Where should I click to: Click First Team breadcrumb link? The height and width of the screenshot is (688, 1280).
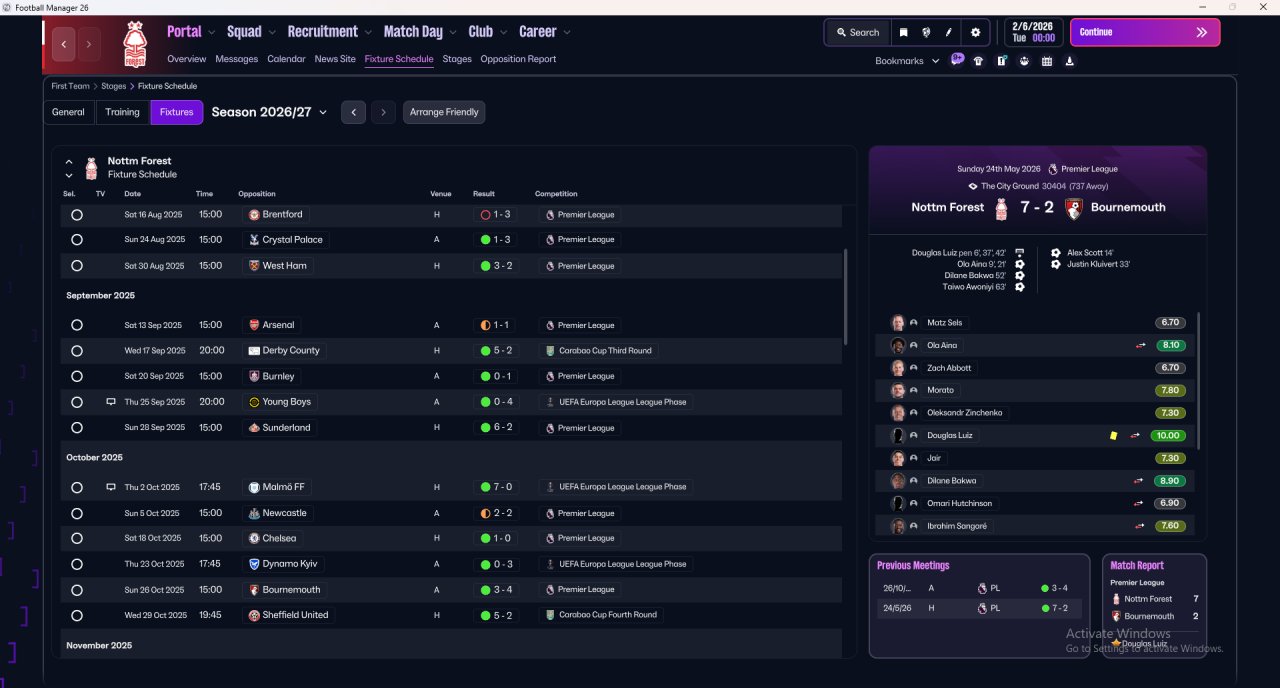click(x=70, y=86)
